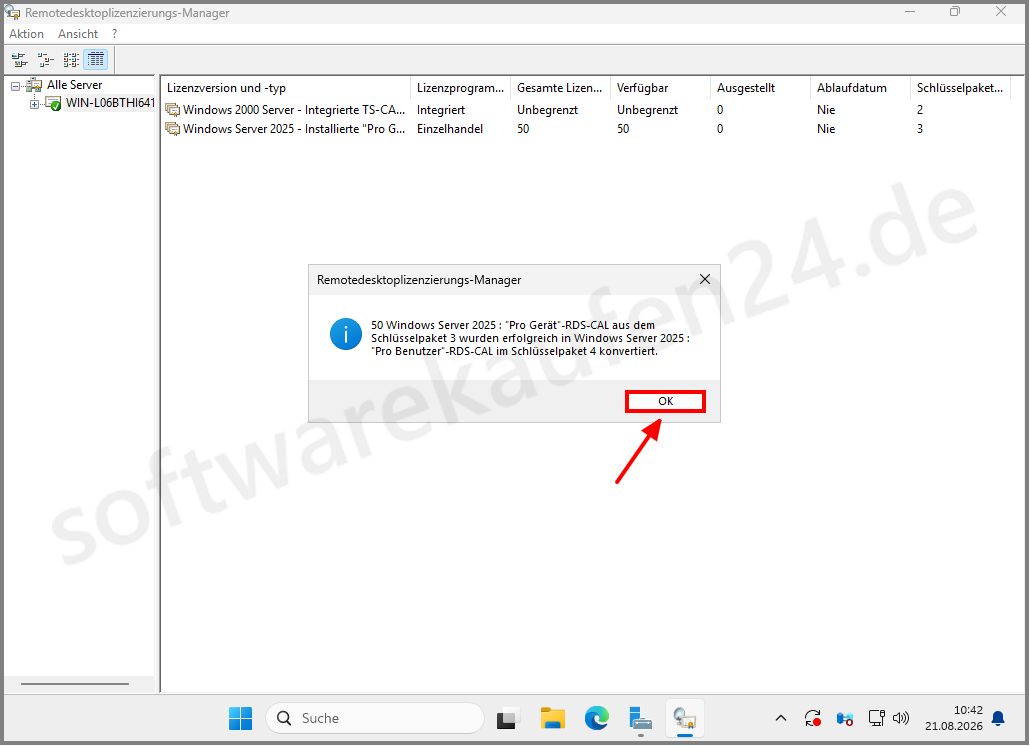This screenshot has height=746, width=1030.
Task: Open the ? help menu
Action: pos(114,33)
